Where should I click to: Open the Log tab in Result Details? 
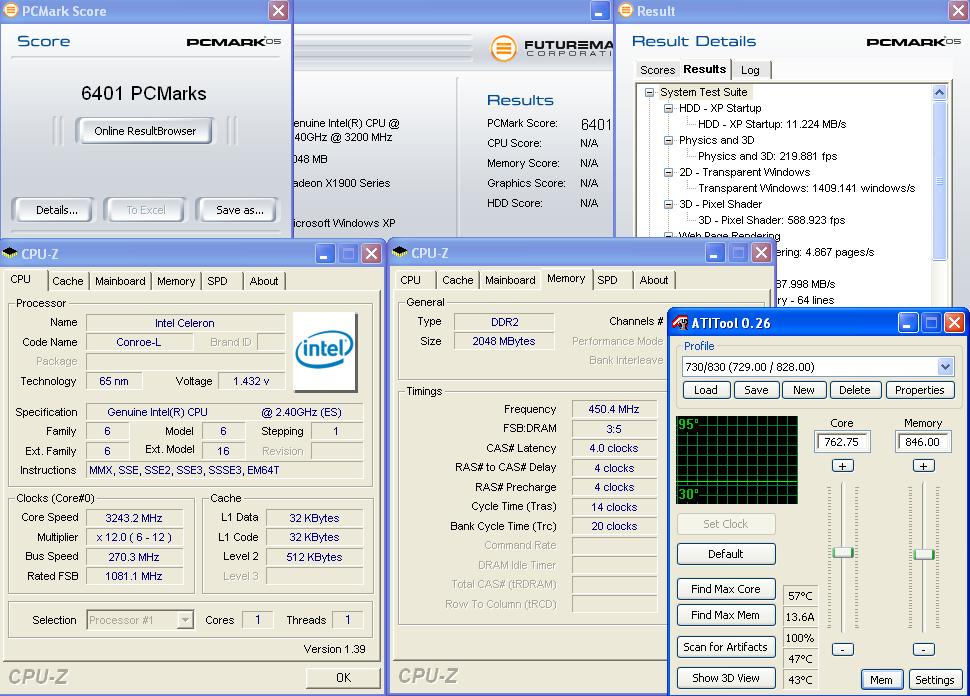(x=750, y=70)
